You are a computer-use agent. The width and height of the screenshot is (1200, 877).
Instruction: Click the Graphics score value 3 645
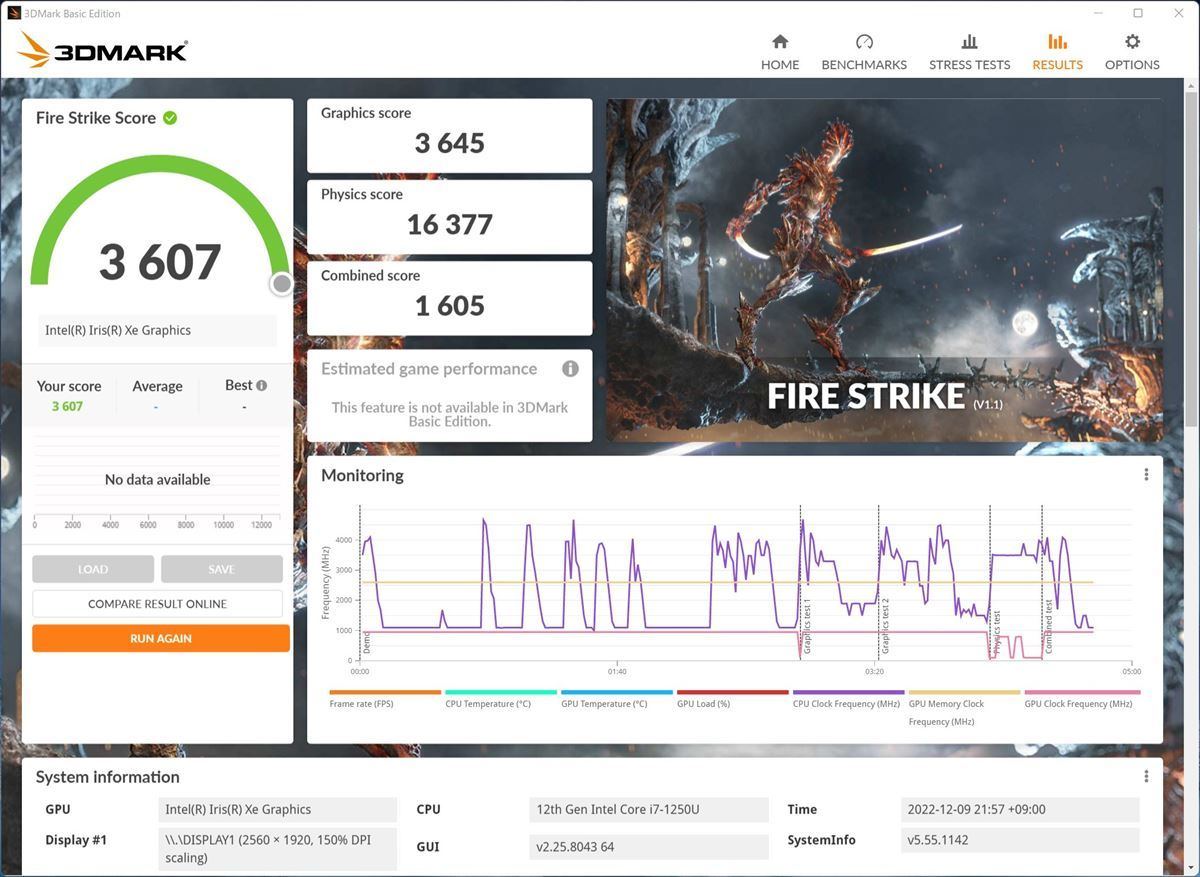pyautogui.click(x=450, y=143)
